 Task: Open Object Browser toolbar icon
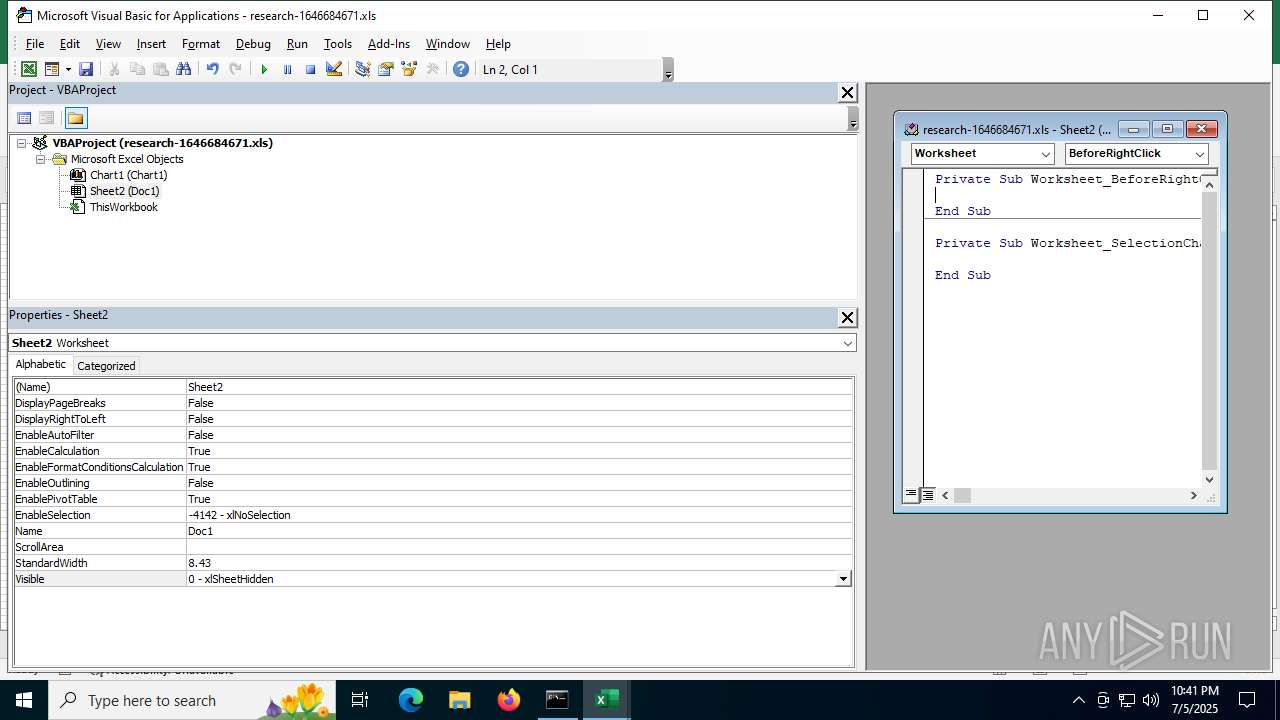[x=408, y=69]
